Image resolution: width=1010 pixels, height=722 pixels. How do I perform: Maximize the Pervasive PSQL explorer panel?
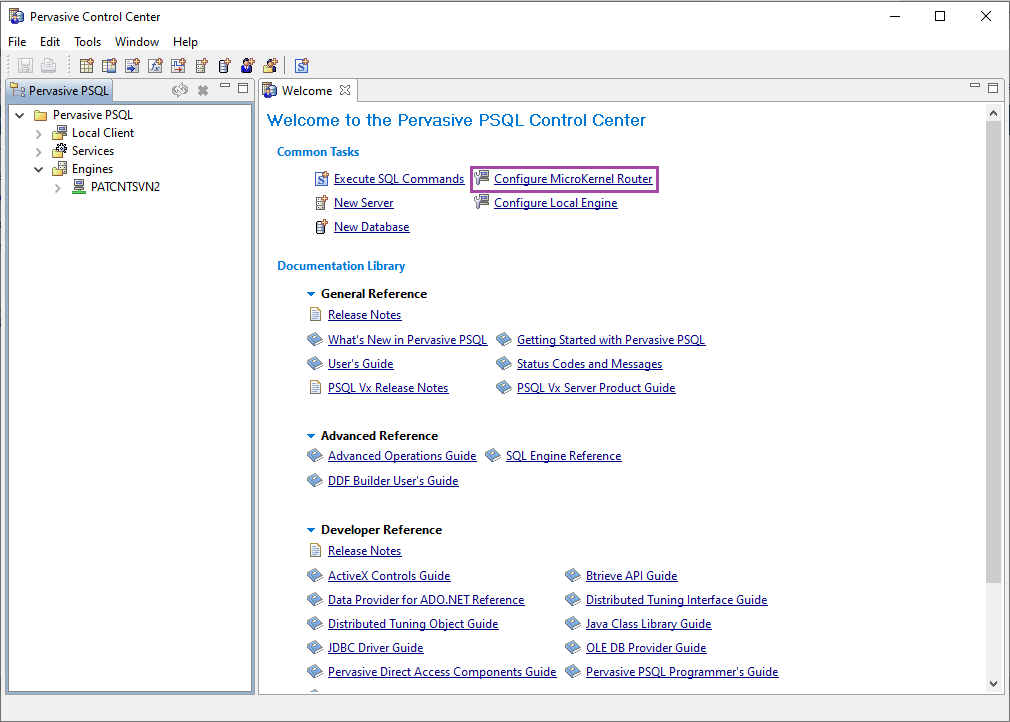tap(243, 88)
